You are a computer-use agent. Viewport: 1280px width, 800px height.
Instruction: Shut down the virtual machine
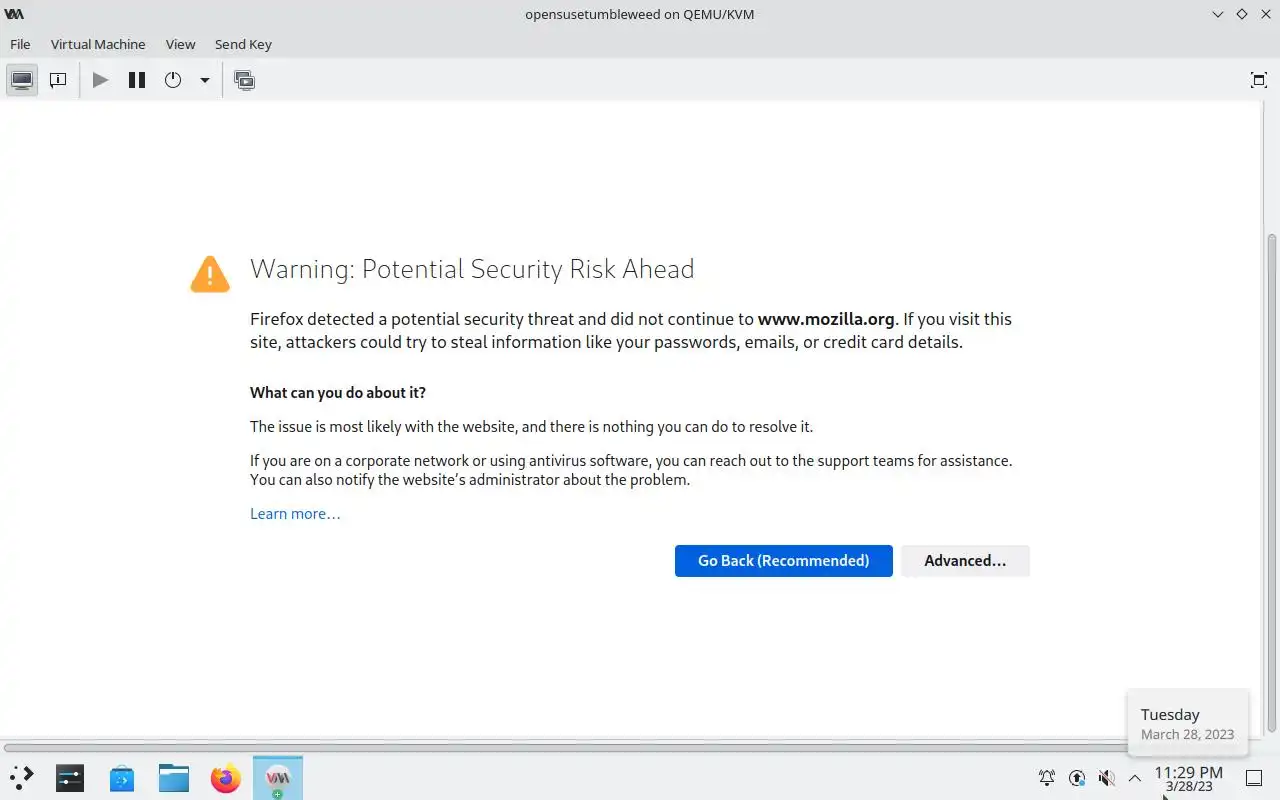pyautogui.click(x=173, y=80)
